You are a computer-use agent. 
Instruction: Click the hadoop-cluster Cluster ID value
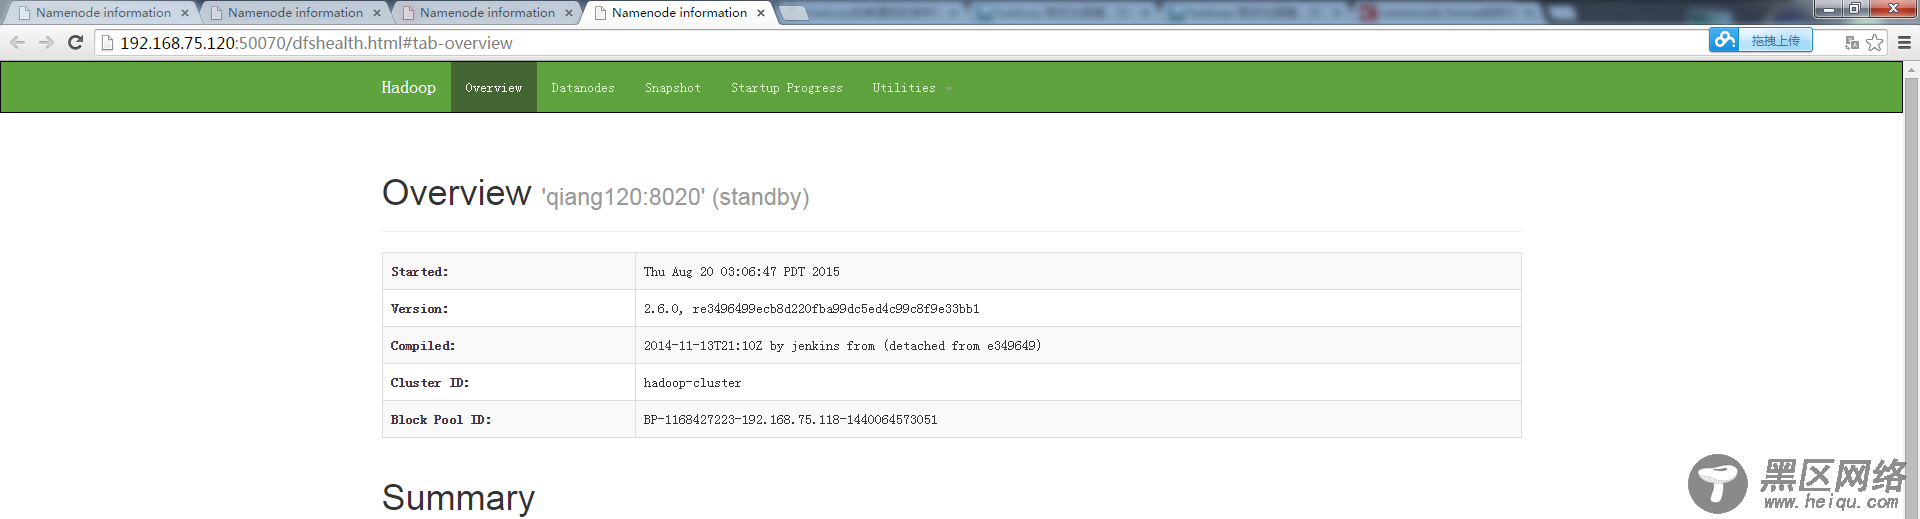[693, 383]
